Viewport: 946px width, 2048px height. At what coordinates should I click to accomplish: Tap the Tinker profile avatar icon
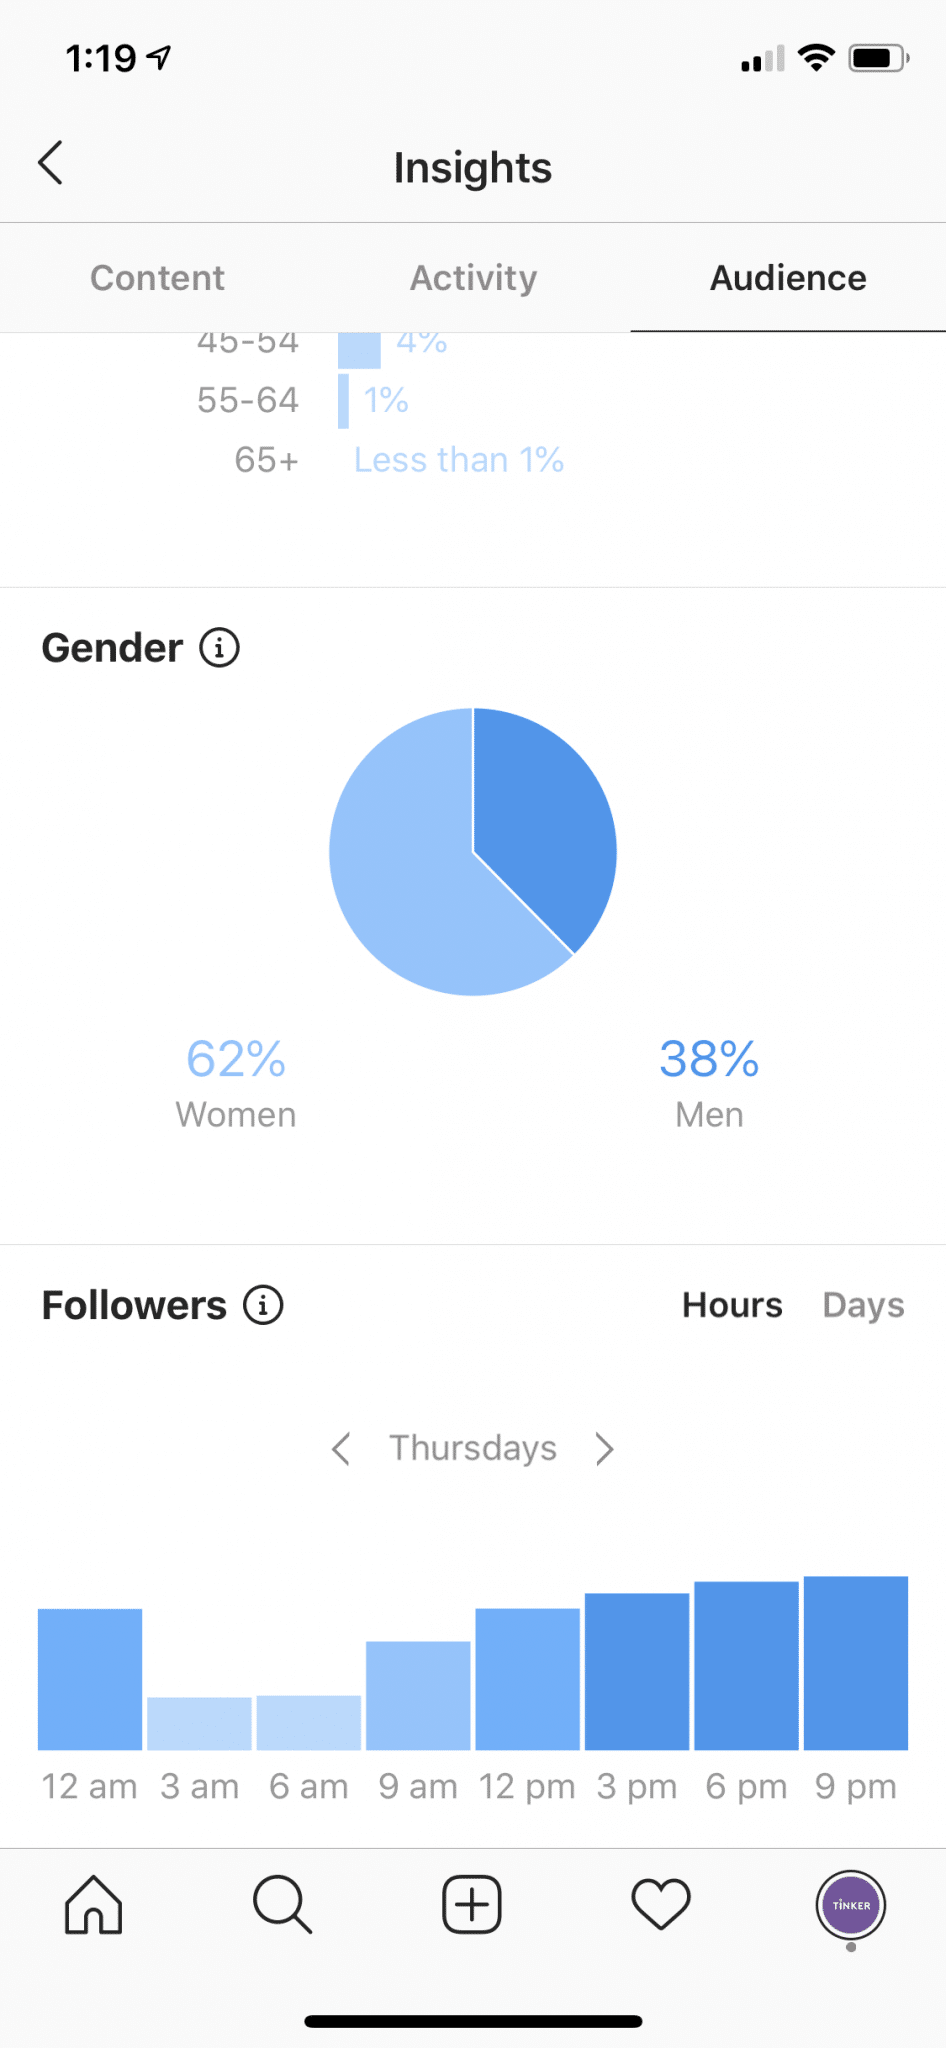coord(851,1905)
